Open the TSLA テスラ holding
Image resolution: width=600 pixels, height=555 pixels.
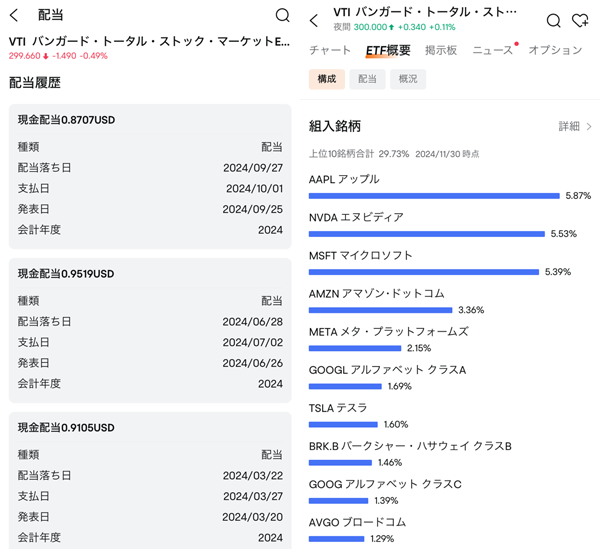338,408
